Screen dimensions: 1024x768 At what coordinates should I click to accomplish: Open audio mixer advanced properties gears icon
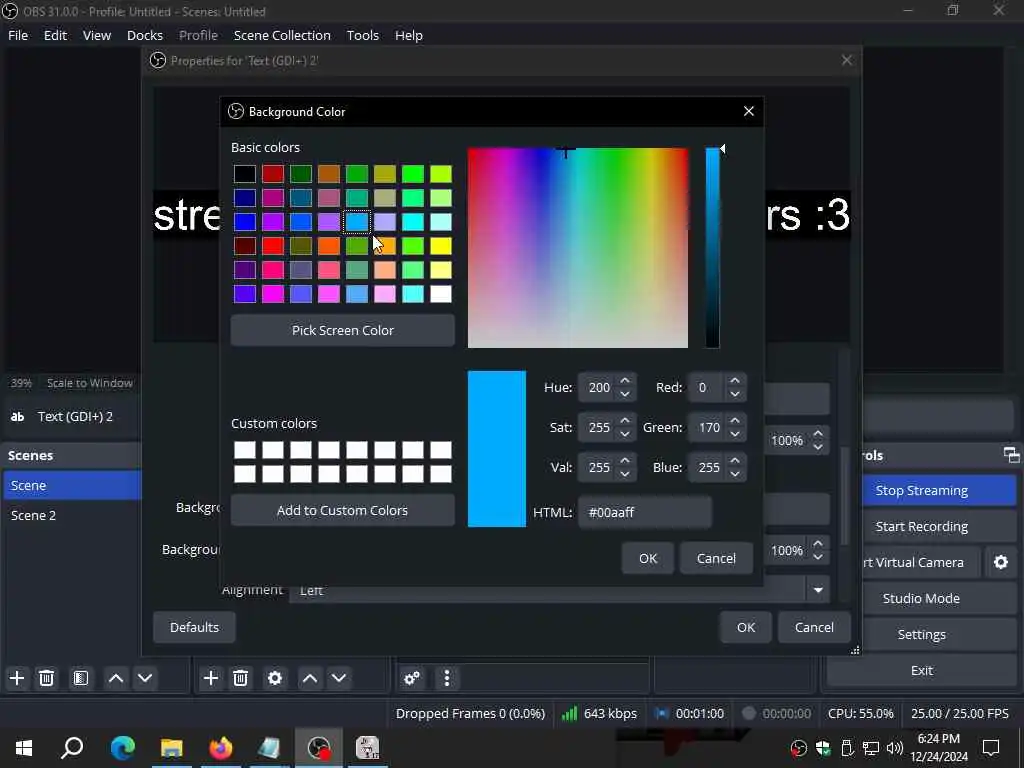click(412, 678)
